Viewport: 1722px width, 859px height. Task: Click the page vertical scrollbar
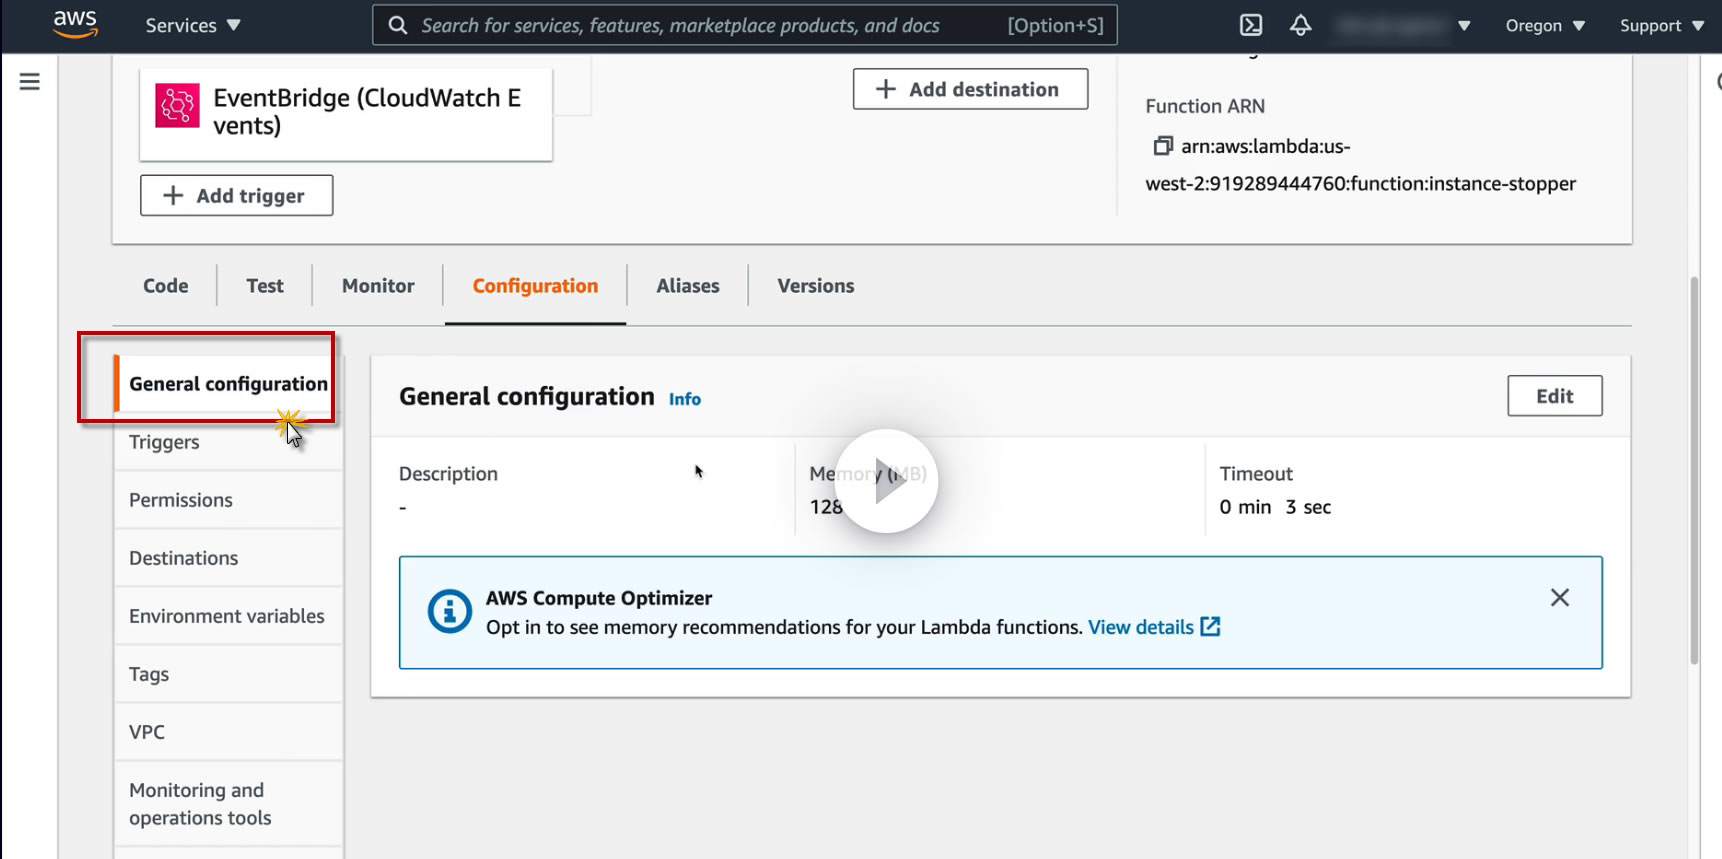coord(1694,470)
